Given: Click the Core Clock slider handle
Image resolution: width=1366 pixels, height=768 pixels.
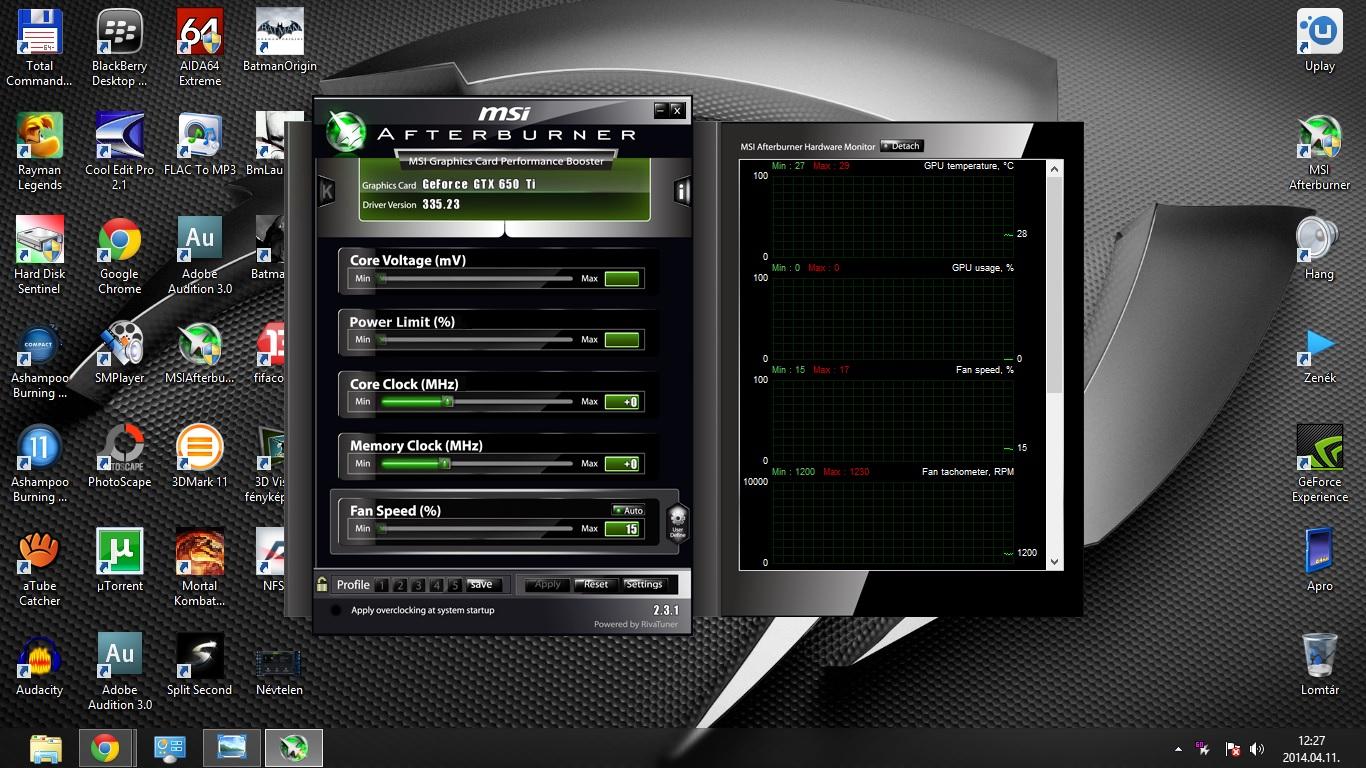Looking at the screenshot, I should (448, 402).
